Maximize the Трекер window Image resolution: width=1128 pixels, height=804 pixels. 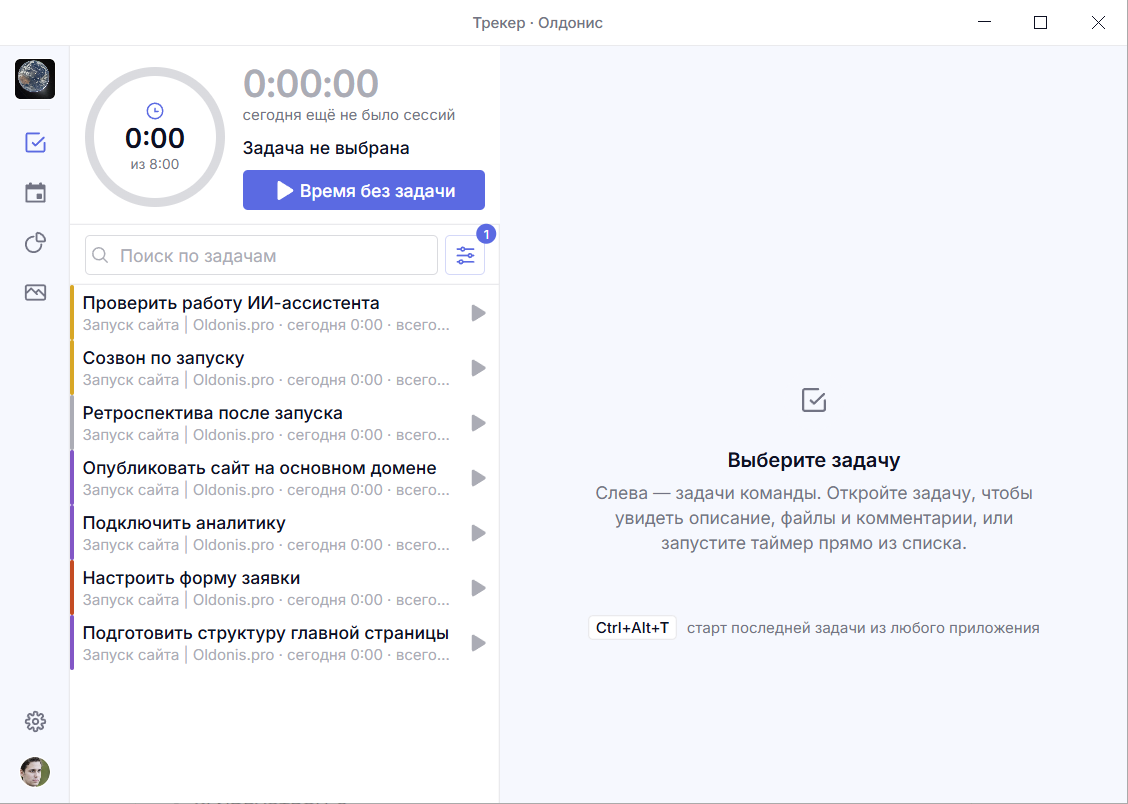[1040, 23]
